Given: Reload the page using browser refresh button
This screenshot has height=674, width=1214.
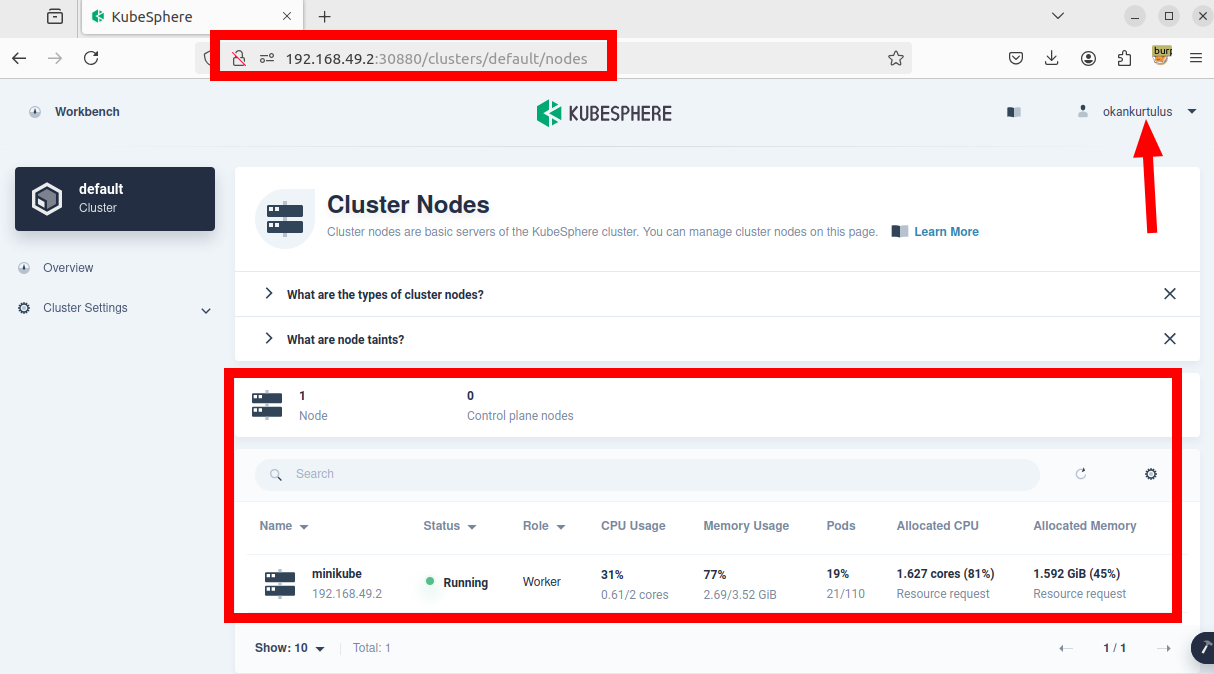Looking at the screenshot, I should [91, 58].
